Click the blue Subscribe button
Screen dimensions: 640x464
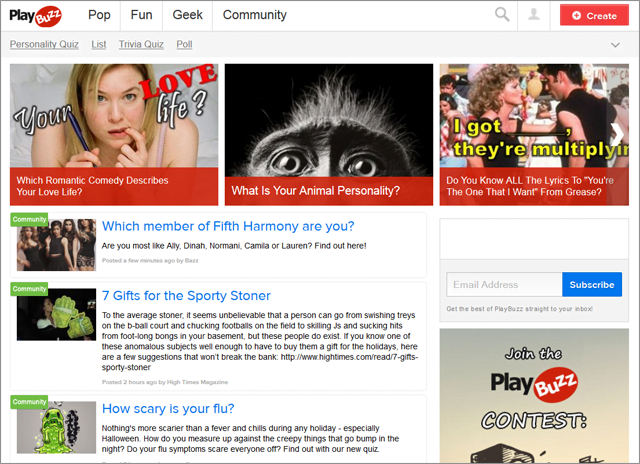pyautogui.click(x=592, y=284)
